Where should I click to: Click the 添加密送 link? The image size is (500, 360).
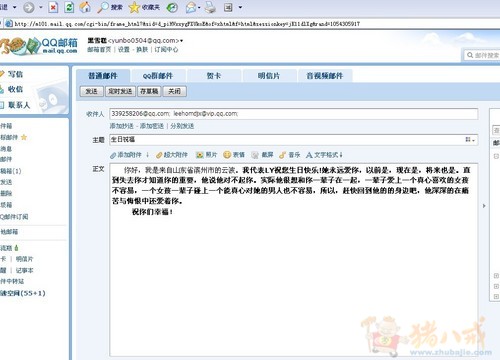(x=152, y=126)
